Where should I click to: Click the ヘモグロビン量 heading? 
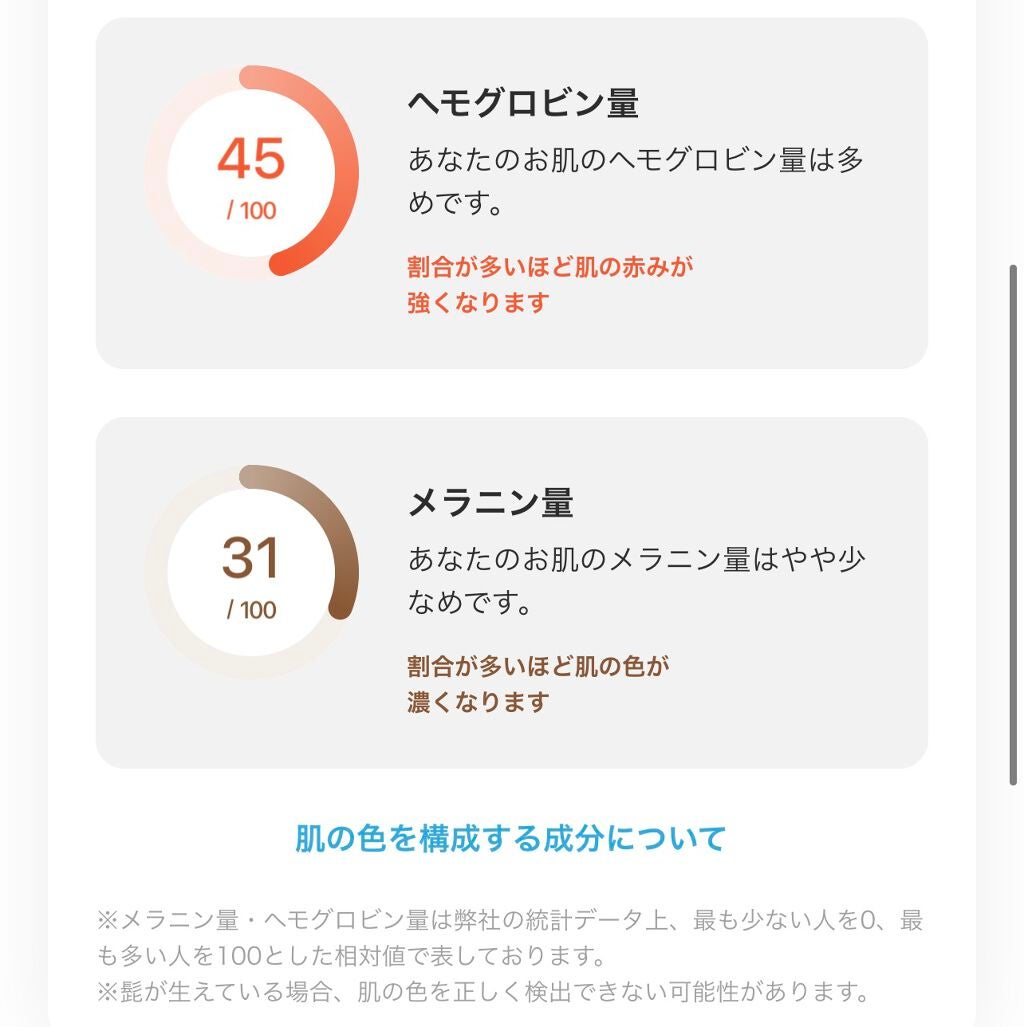pyautogui.click(x=522, y=103)
